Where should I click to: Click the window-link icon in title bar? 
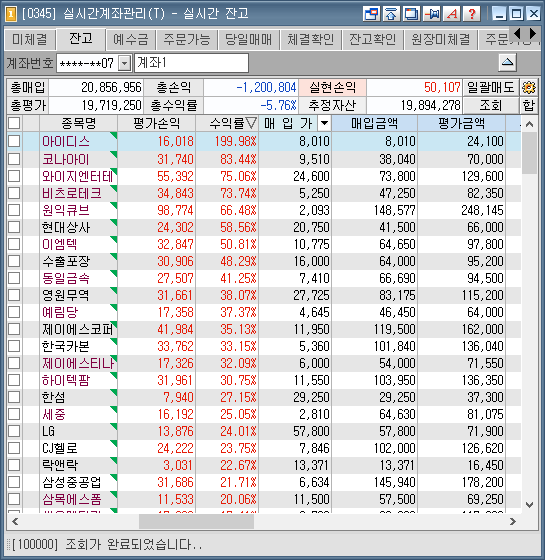(x=371, y=14)
